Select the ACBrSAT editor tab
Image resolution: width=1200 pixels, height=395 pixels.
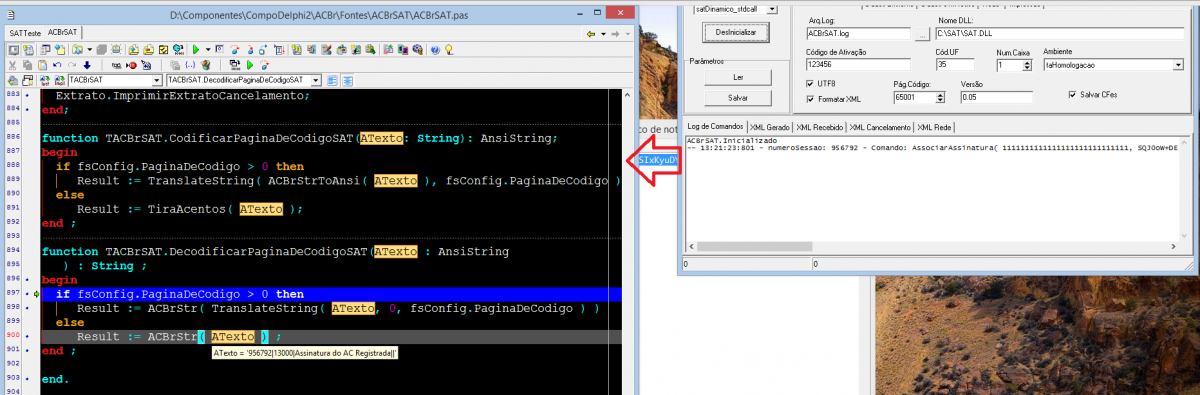[62, 33]
